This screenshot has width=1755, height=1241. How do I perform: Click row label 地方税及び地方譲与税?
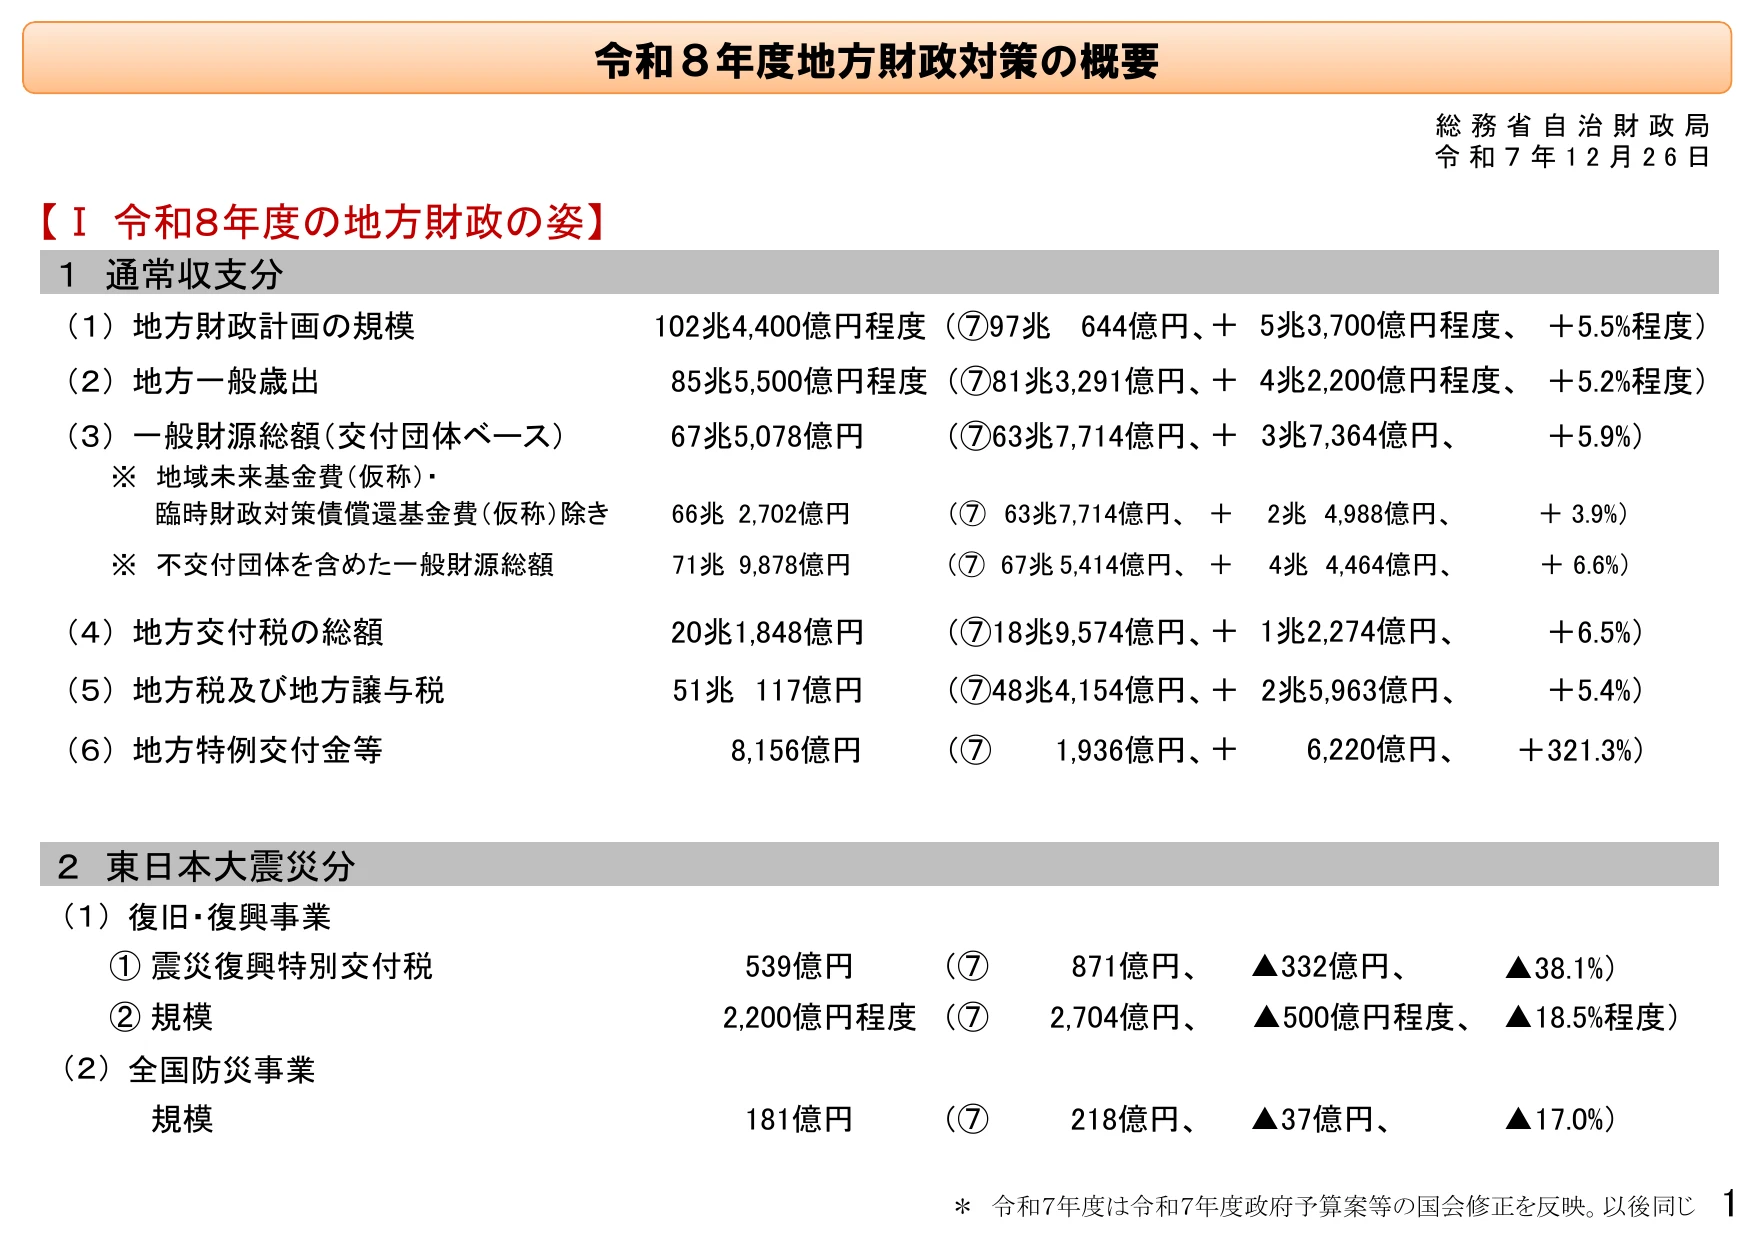tap(288, 690)
